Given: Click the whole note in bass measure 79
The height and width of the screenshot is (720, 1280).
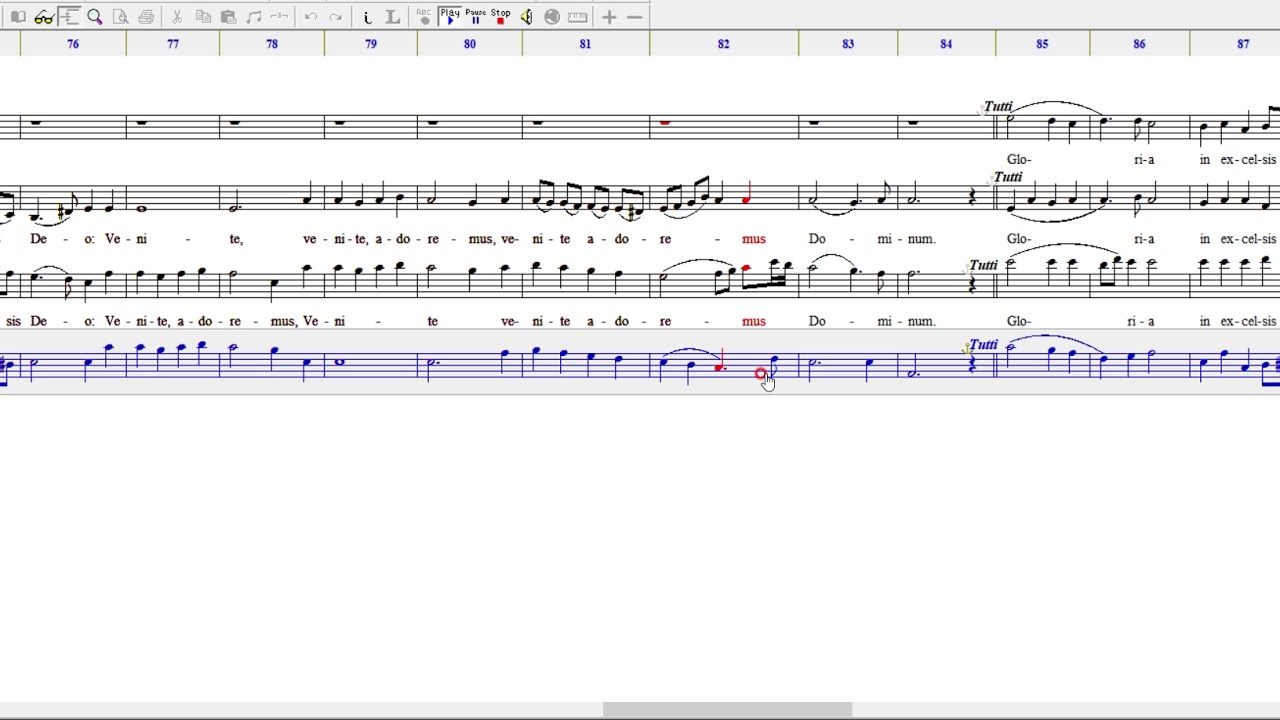Looking at the screenshot, I should [x=340, y=362].
